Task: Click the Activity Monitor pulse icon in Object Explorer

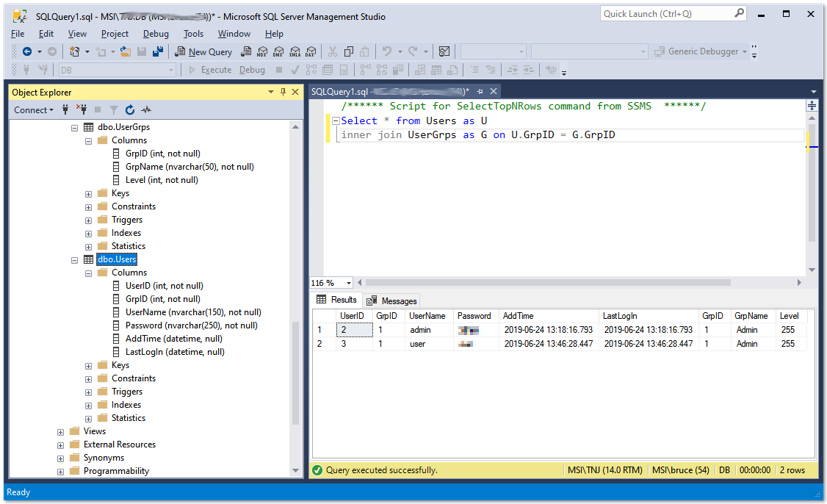Action: [146, 110]
